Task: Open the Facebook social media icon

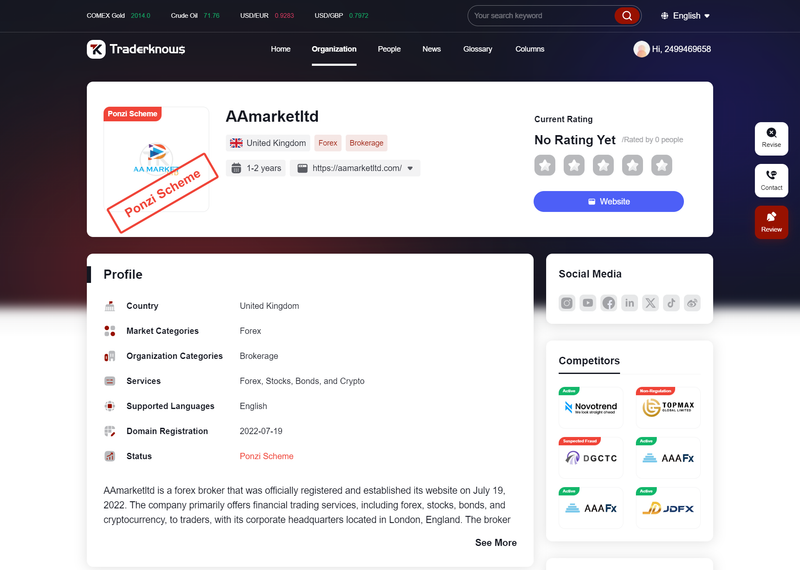Action: point(609,303)
